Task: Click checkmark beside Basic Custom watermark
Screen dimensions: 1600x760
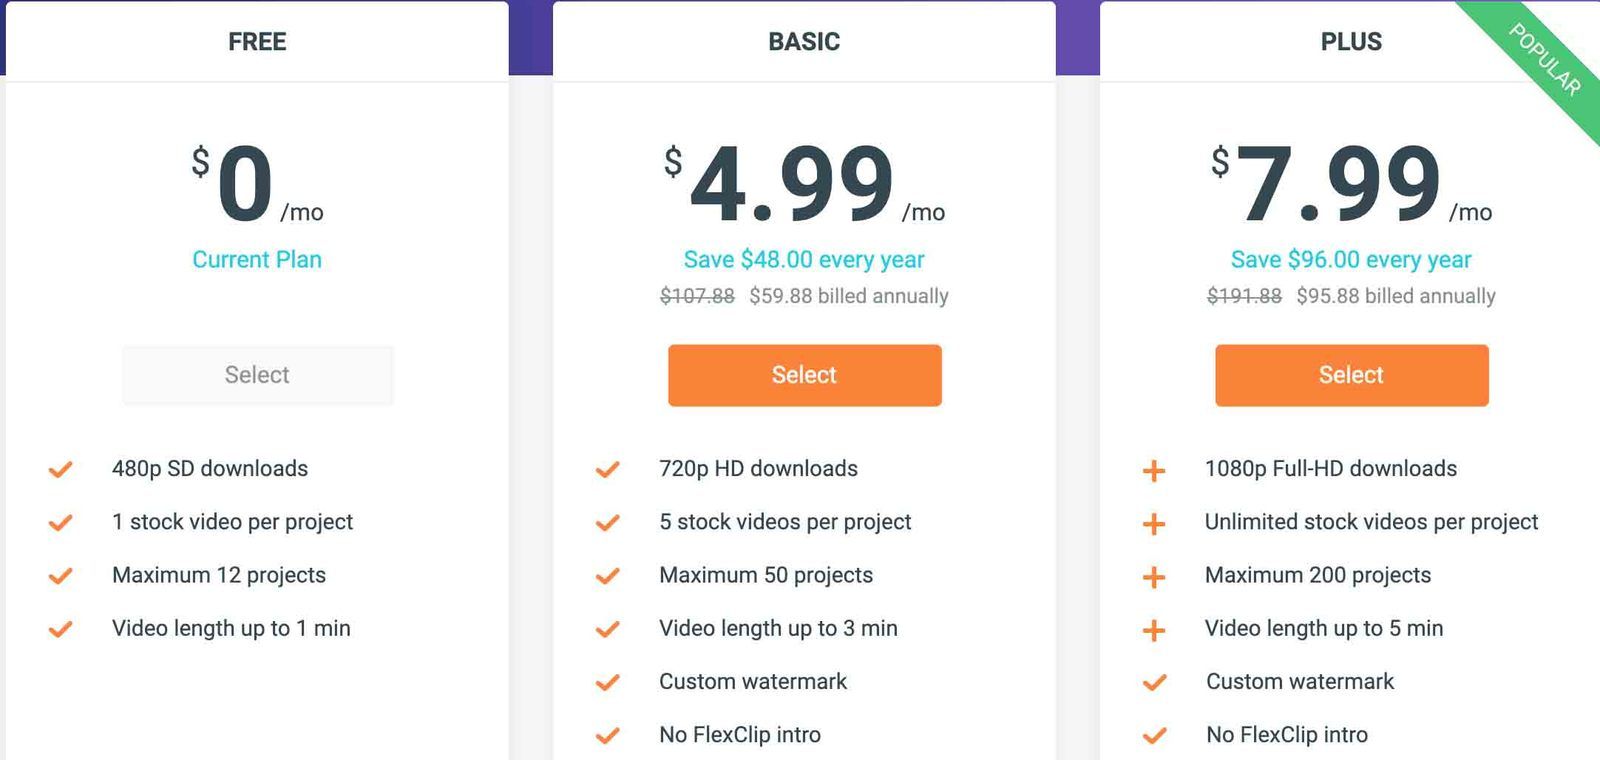Action: [x=608, y=682]
